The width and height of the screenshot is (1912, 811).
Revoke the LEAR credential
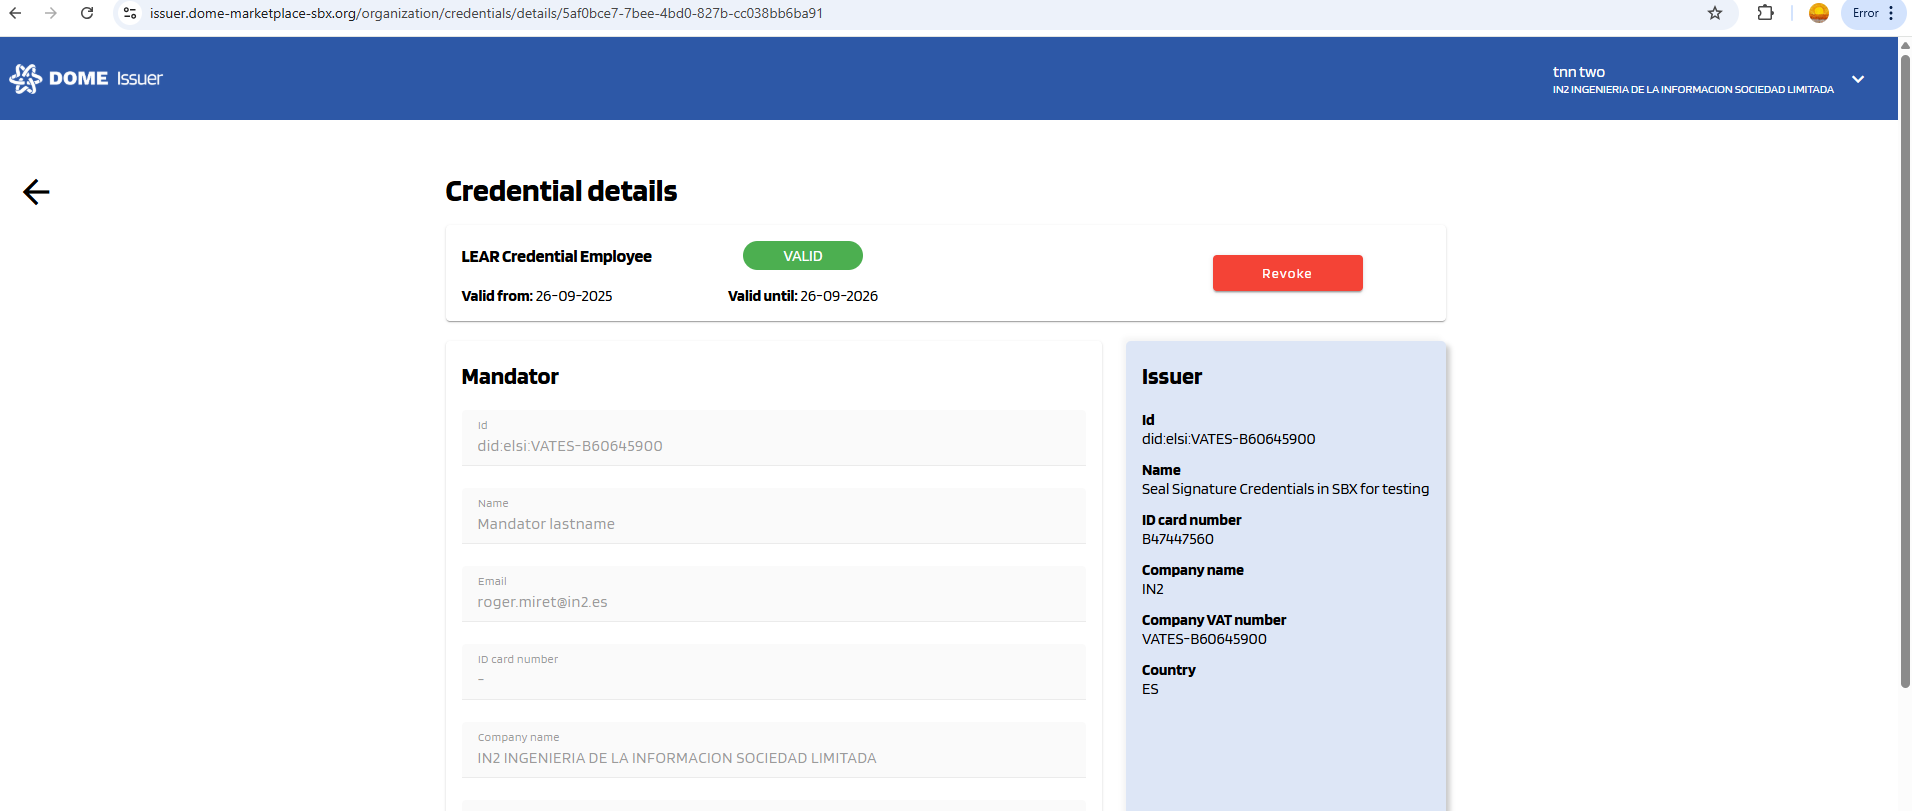1287,273
